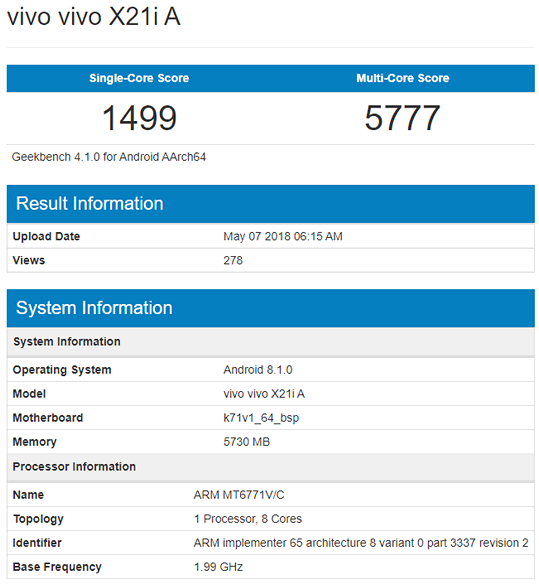Click the Base Frequency label
The height and width of the screenshot is (585, 539).
57,567
